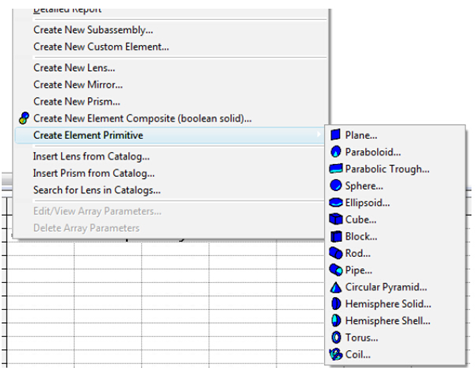Click the Parabolic Trough icon

click(x=336, y=169)
